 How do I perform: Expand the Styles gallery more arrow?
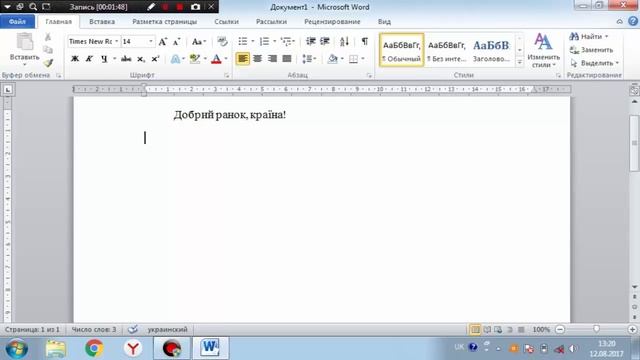coord(520,62)
